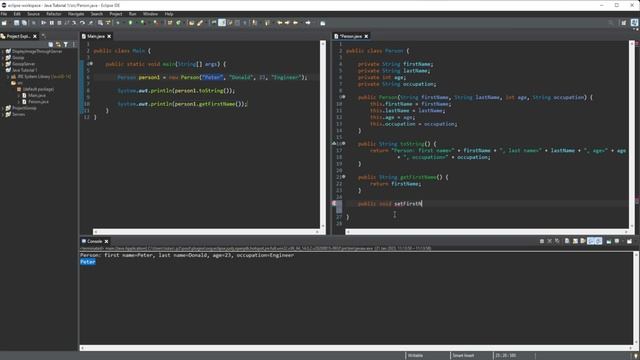Click Display Selected Console icon
This screenshot has width=640, height=360.
click(617, 241)
